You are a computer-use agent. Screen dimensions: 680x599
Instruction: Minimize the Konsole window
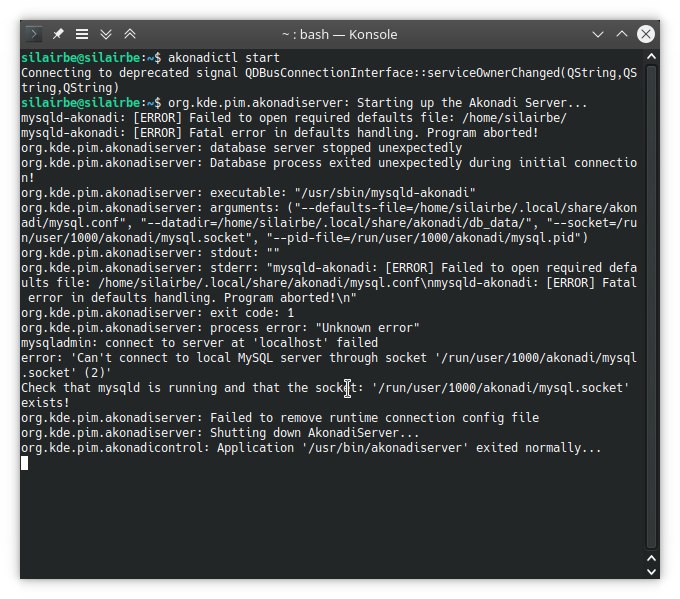[598, 34]
